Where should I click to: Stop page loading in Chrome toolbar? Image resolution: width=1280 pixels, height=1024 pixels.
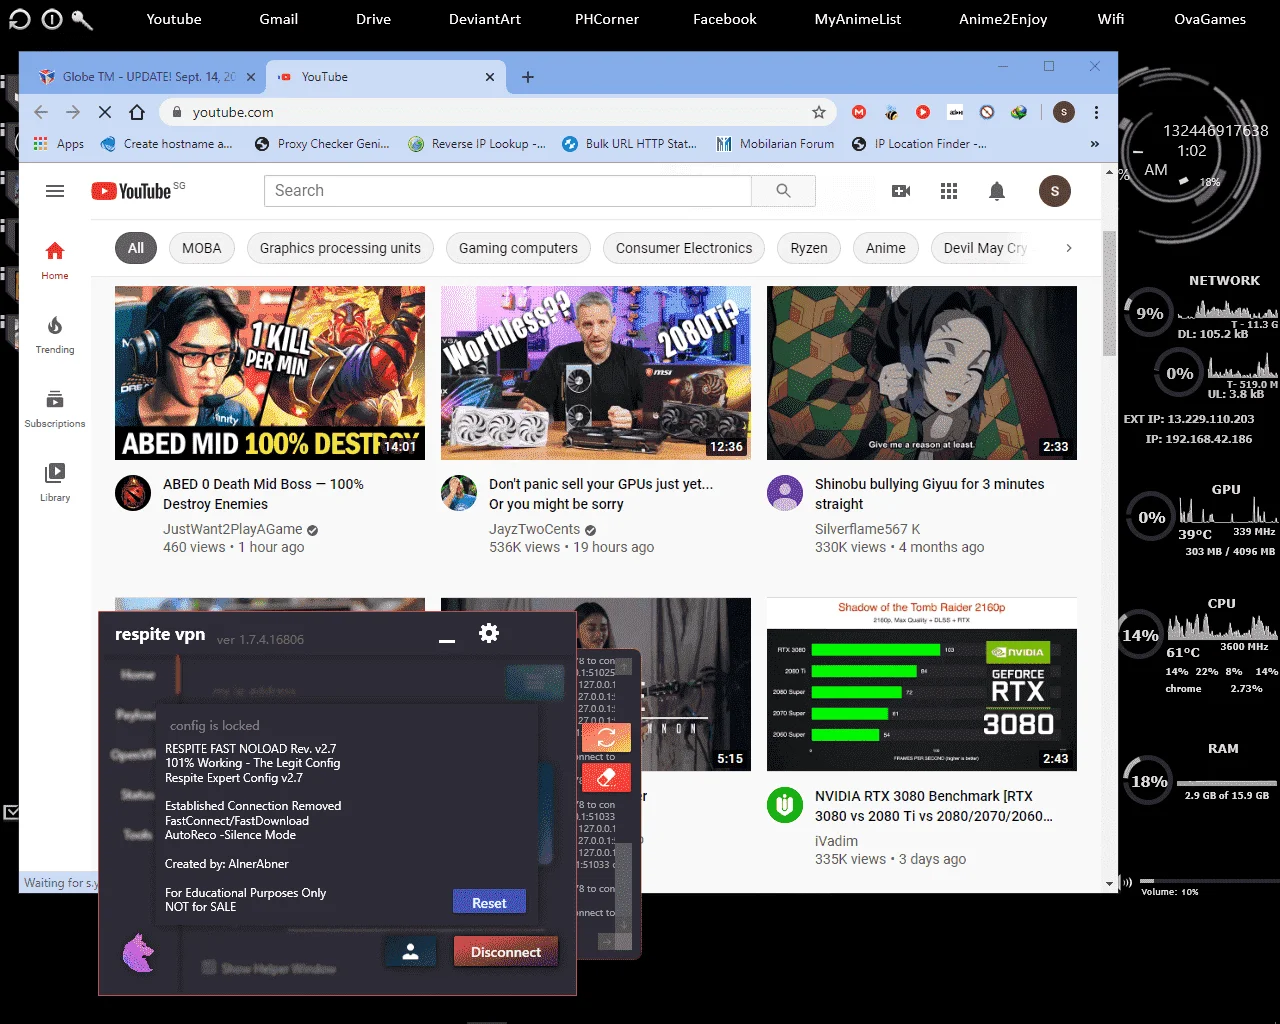click(x=104, y=112)
